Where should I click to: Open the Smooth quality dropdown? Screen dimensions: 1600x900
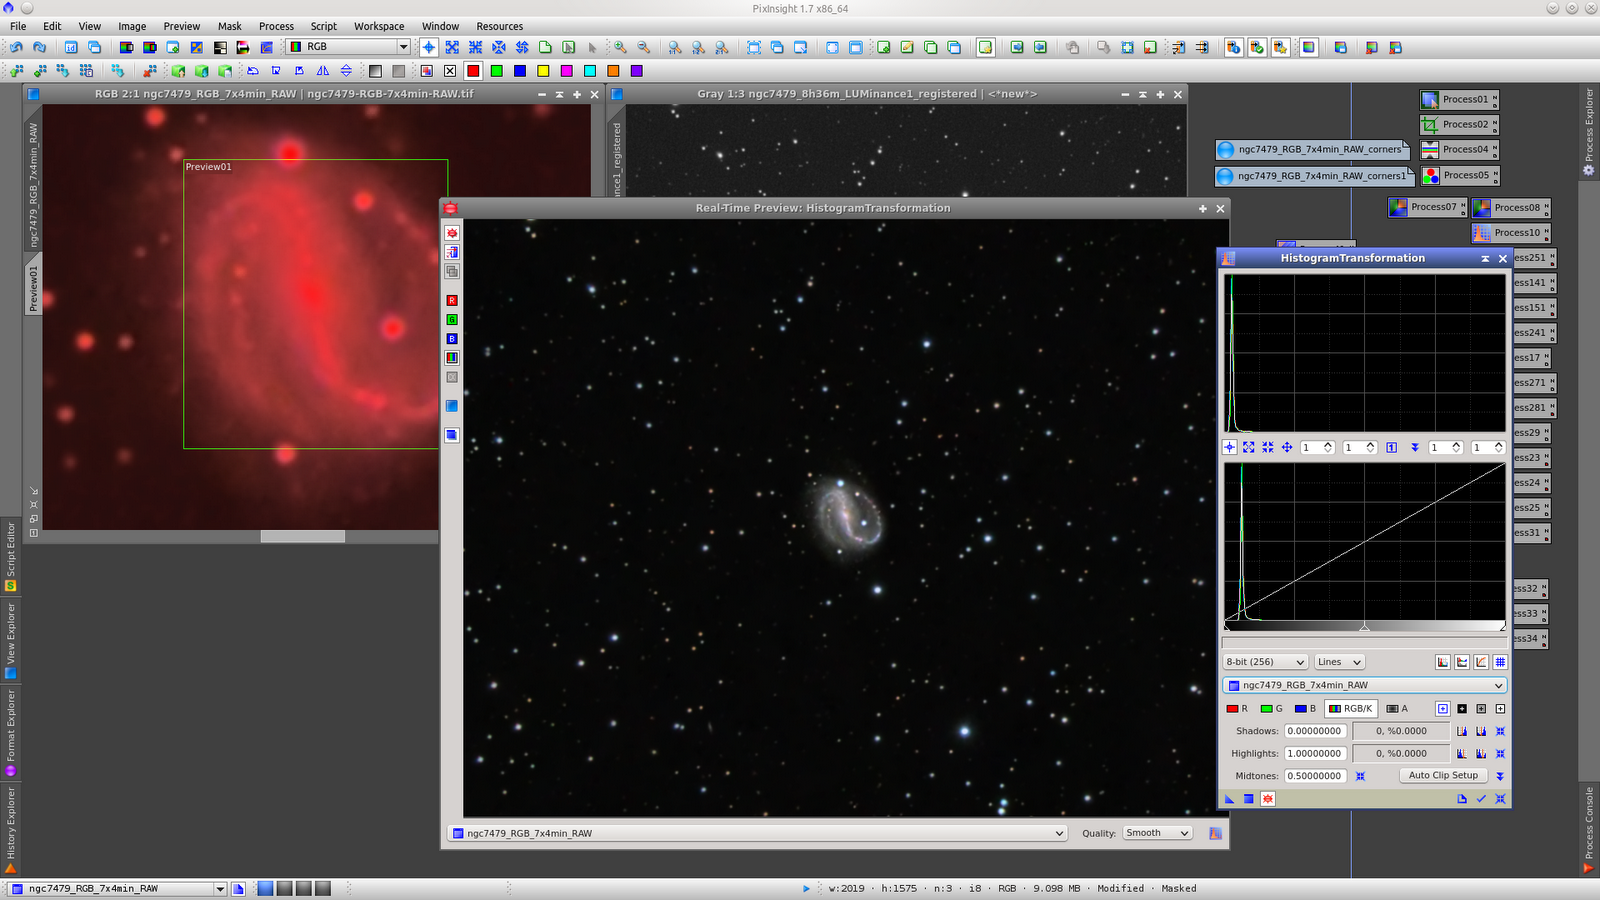1157,833
